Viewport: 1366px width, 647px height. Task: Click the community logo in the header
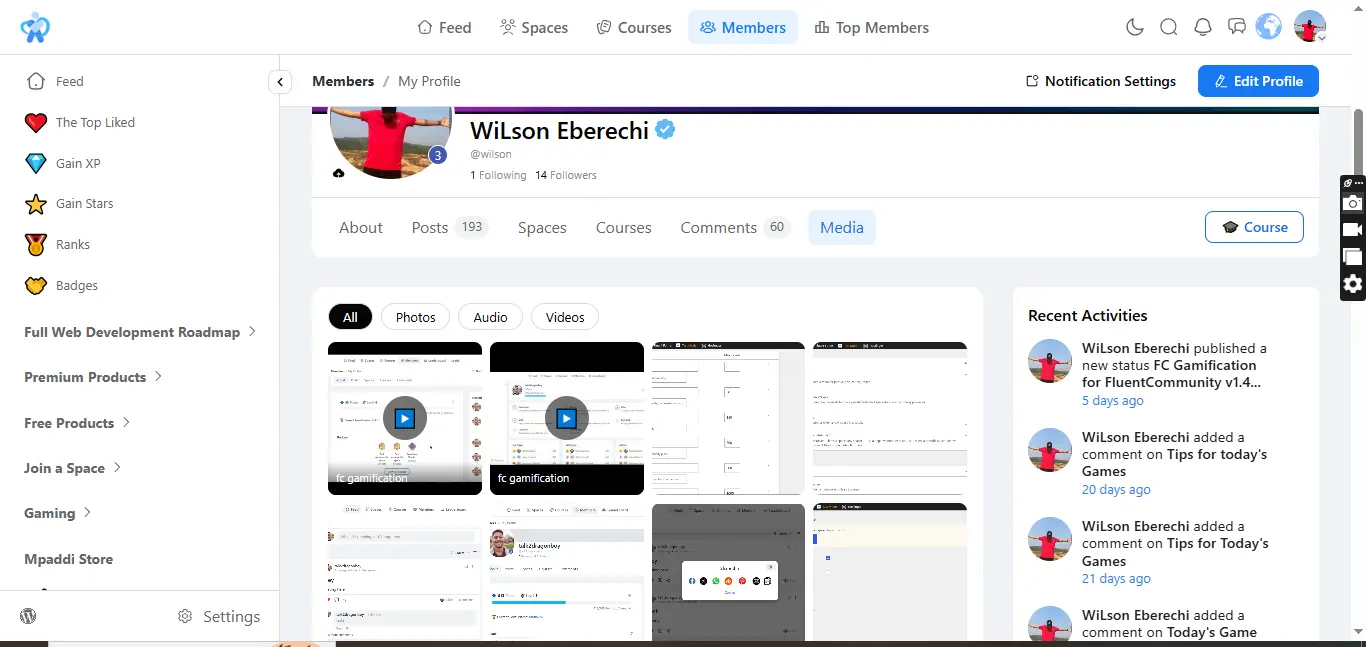tap(35, 28)
